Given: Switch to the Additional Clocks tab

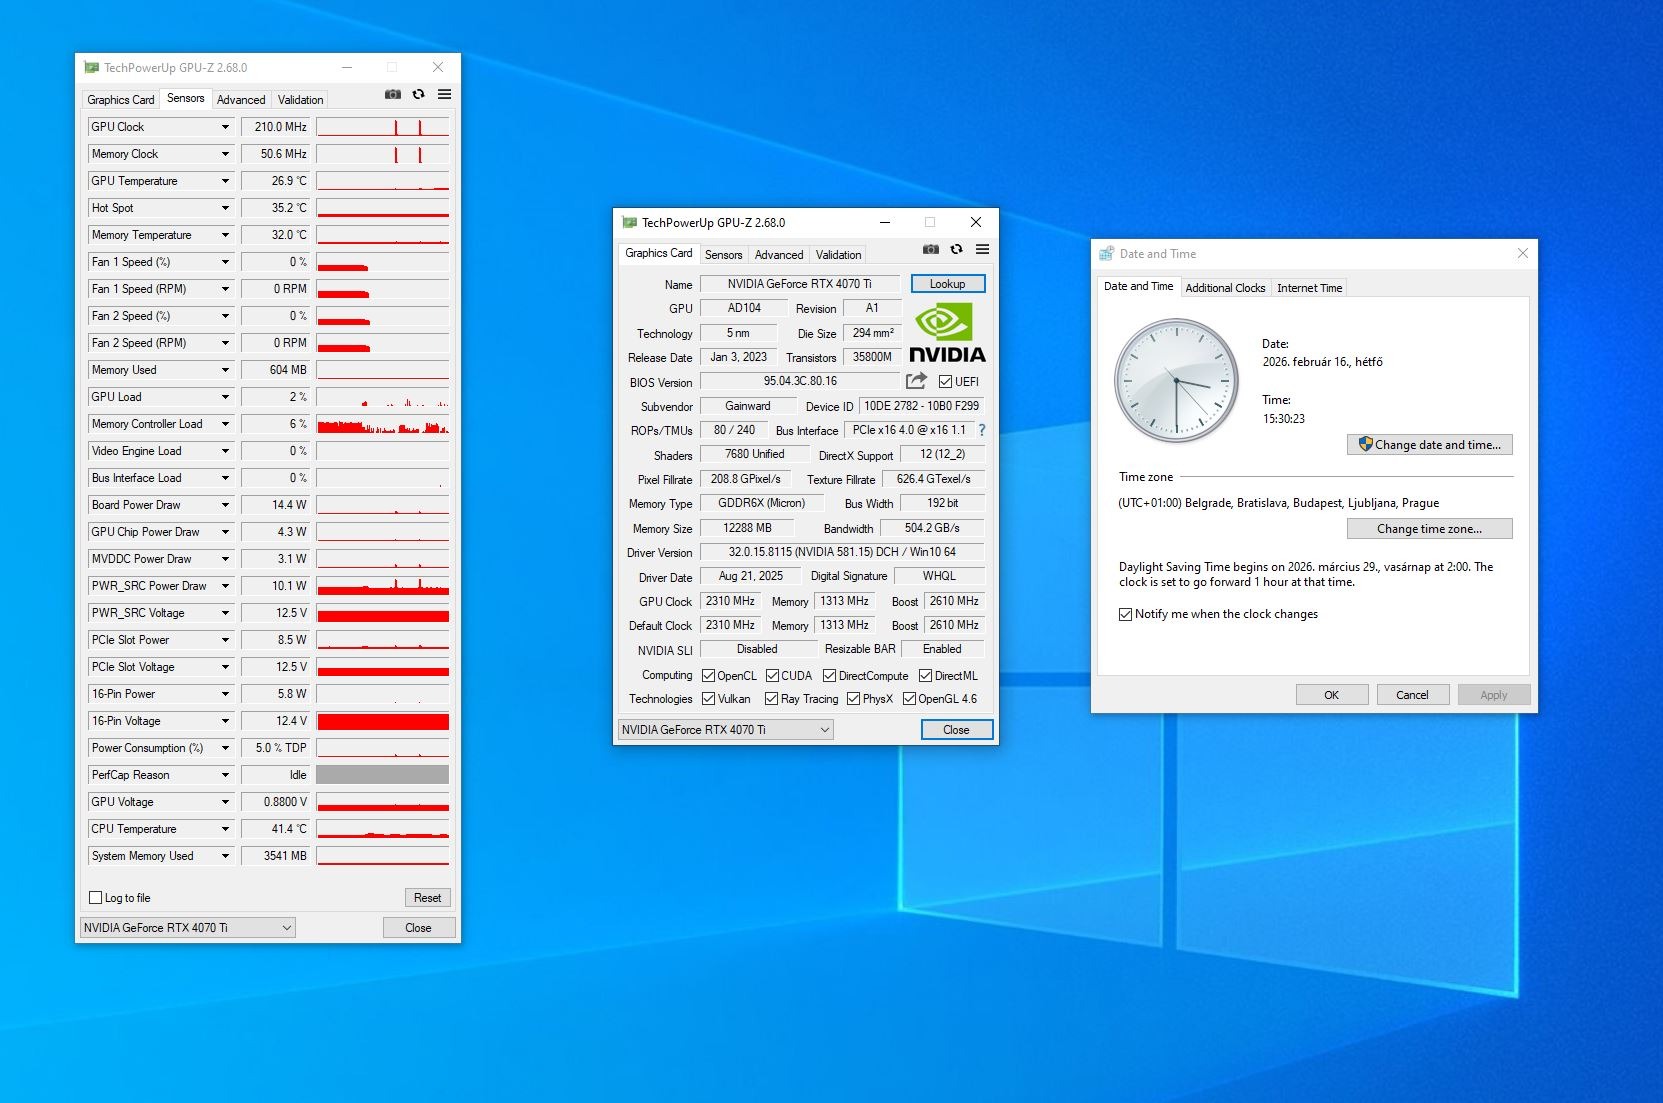Looking at the screenshot, I should (x=1225, y=288).
